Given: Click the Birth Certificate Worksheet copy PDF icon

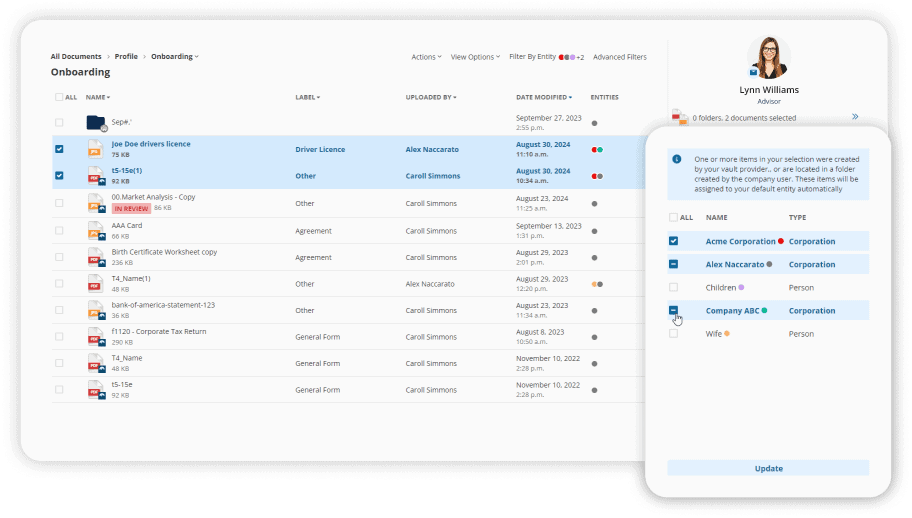Looking at the screenshot, I should (96, 257).
